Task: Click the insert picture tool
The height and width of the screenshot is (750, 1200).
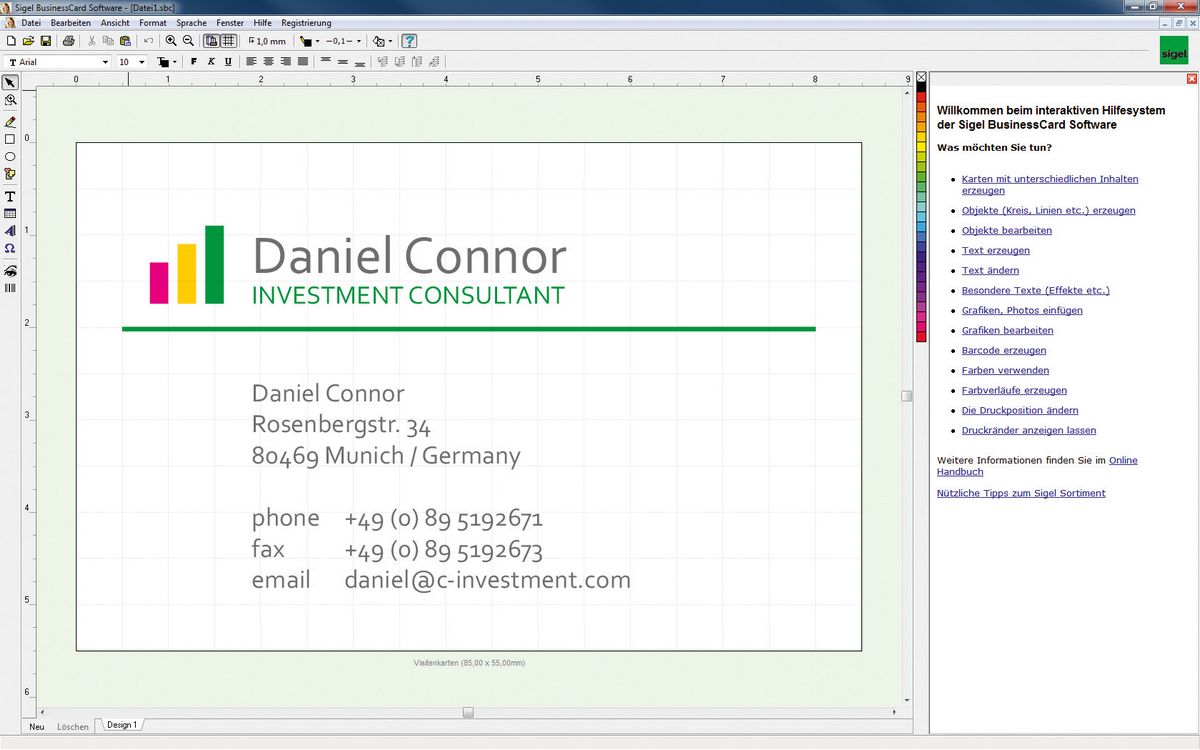Action: (10, 174)
